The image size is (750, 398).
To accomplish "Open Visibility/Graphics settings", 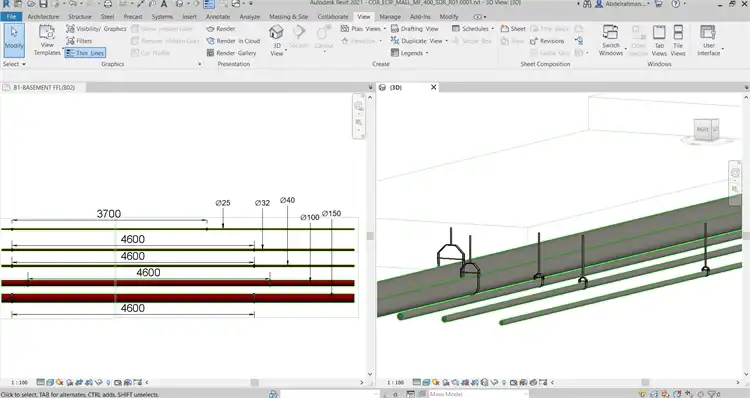I will 96,29.
